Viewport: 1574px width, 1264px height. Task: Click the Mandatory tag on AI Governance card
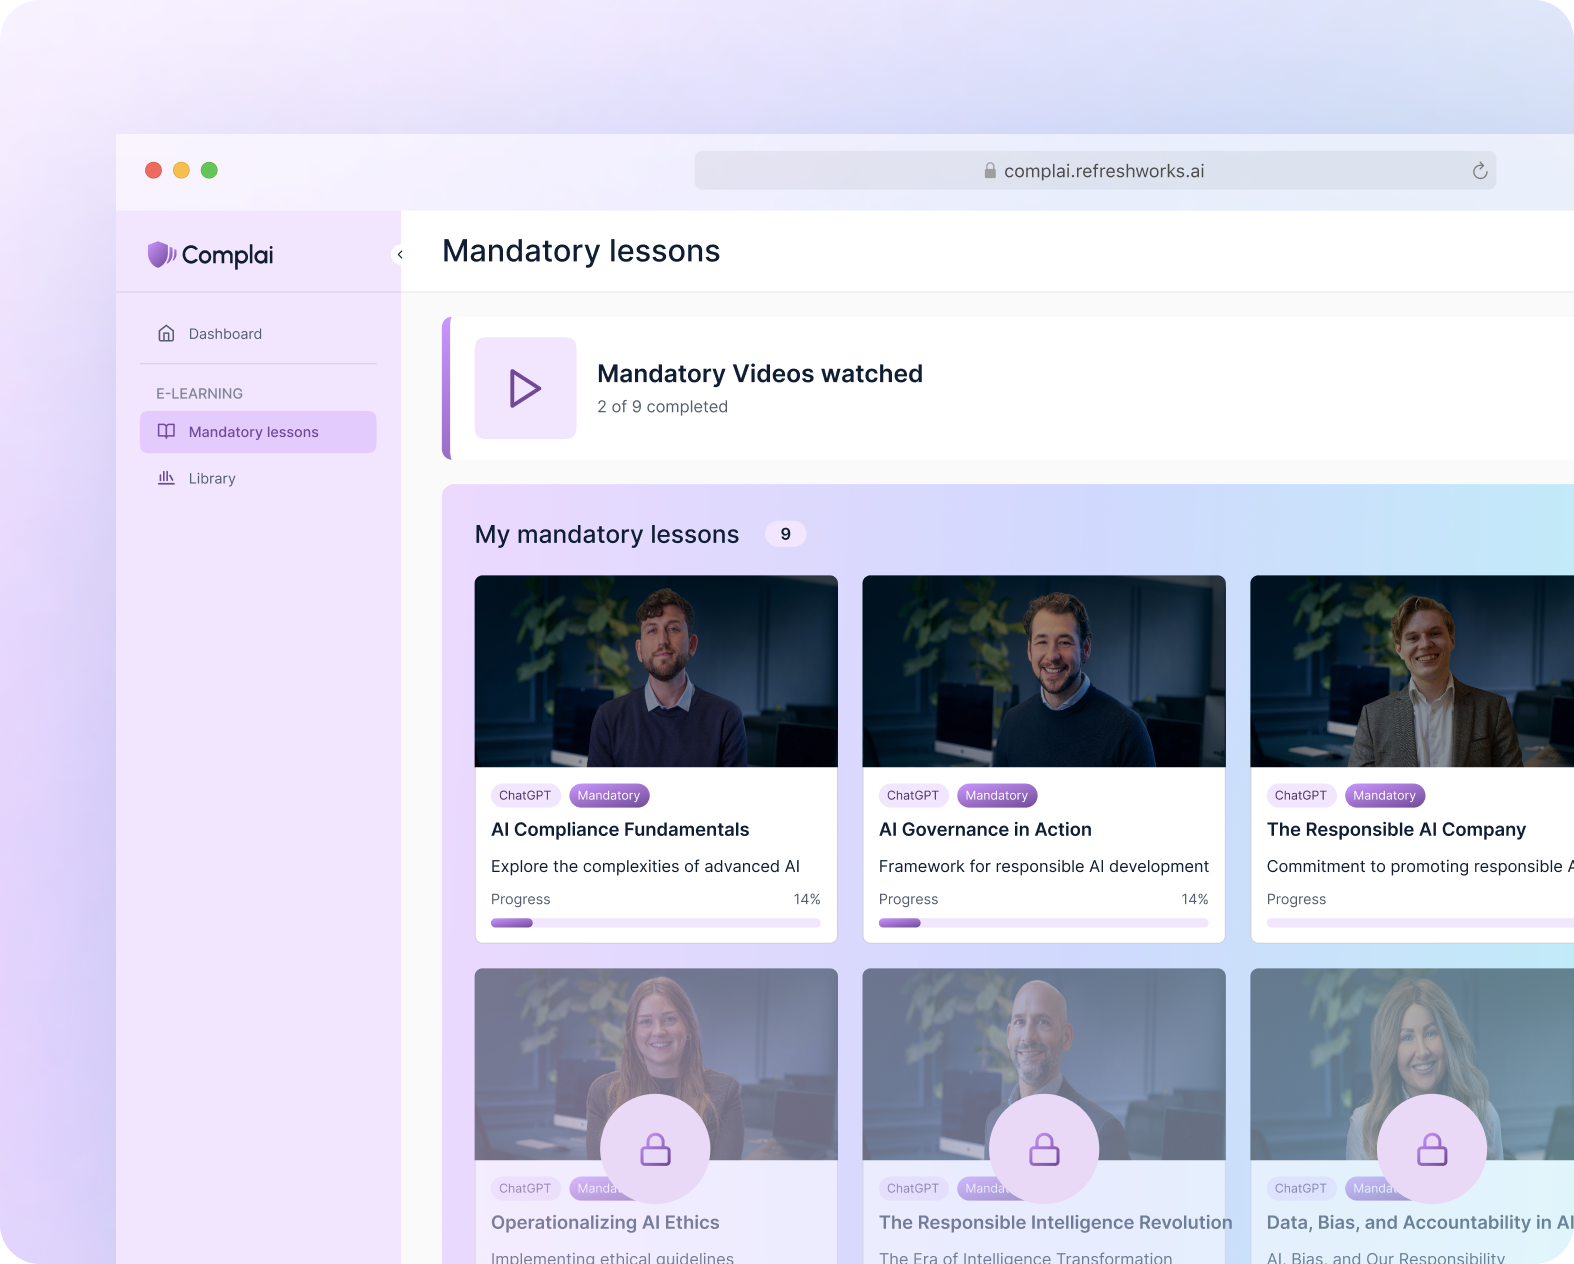[996, 796]
